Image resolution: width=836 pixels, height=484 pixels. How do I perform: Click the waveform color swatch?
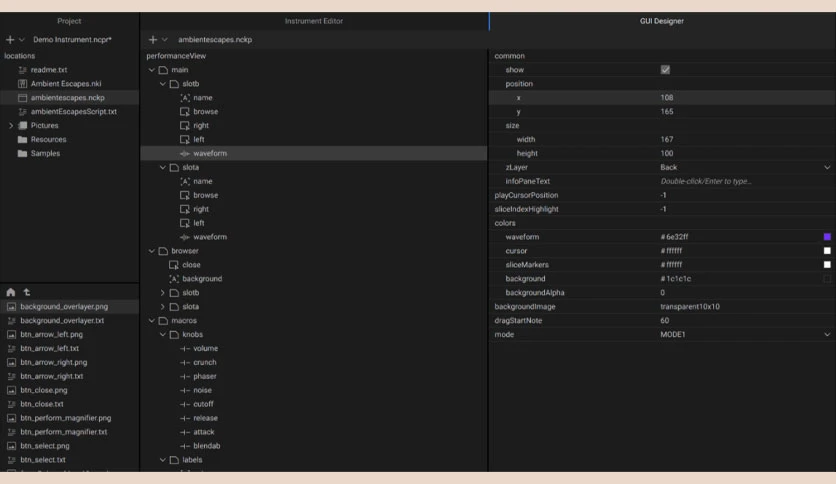827,237
